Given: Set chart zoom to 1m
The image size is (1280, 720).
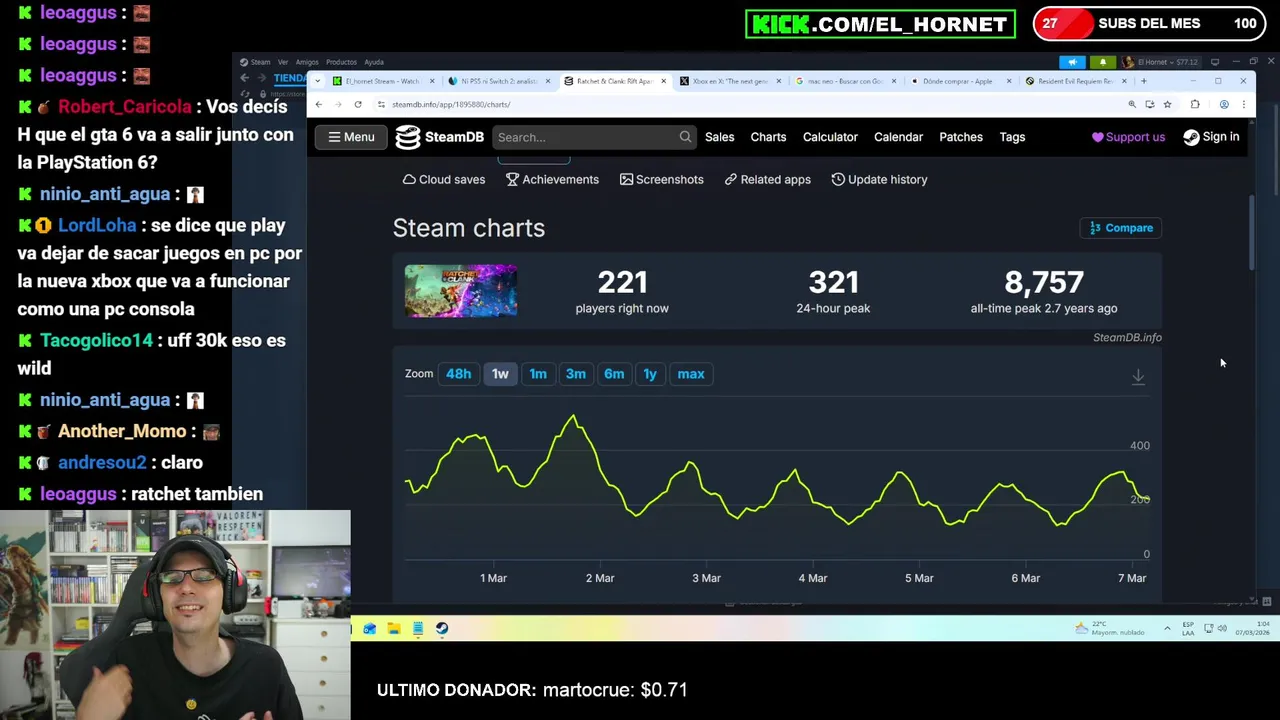Looking at the screenshot, I should [538, 374].
